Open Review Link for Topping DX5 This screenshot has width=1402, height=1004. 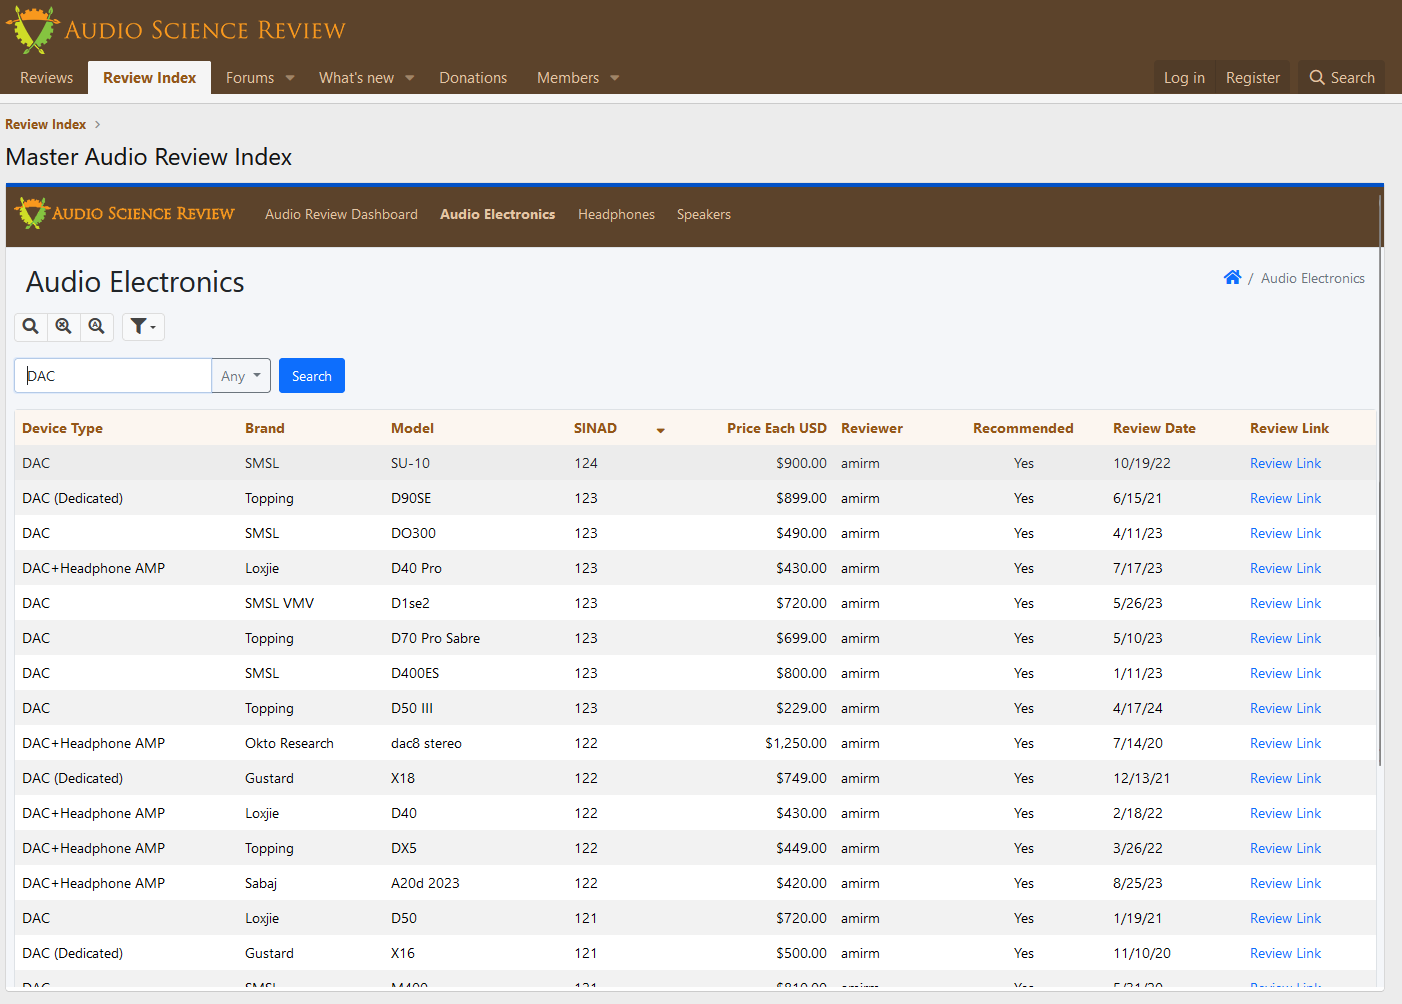pyautogui.click(x=1285, y=848)
